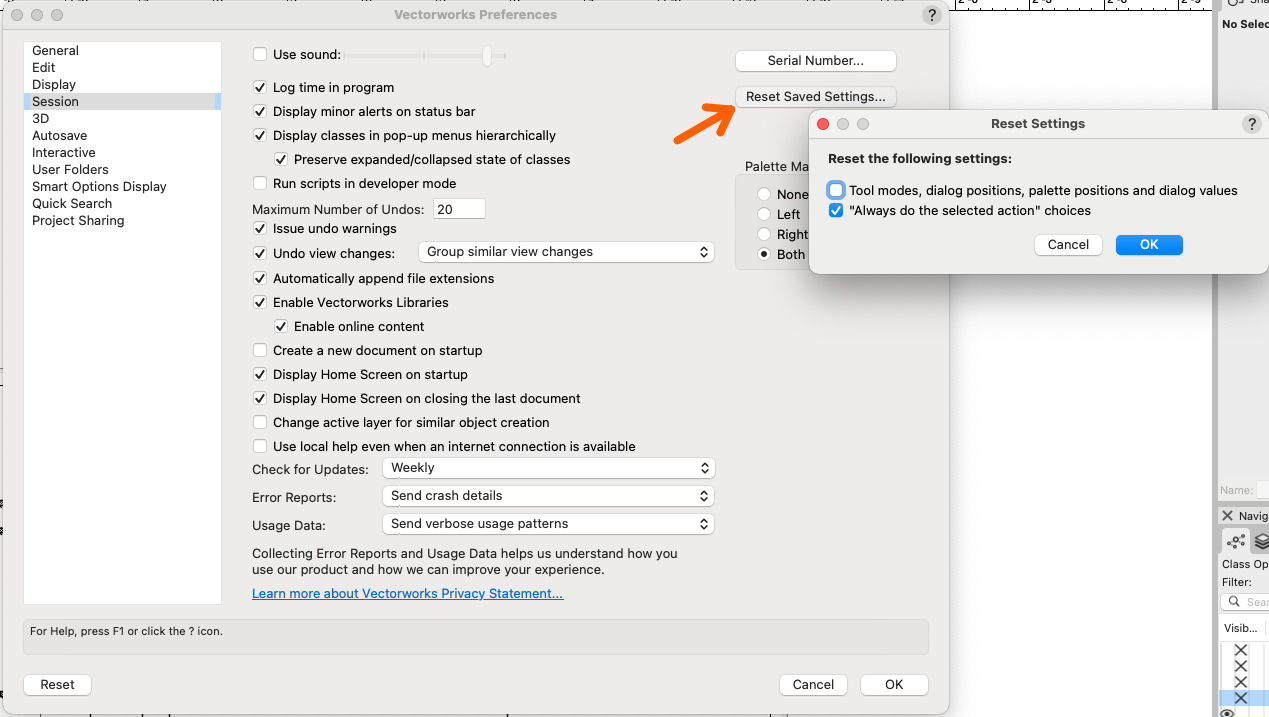Image resolution: width=1269 pixels, height=717 pixels.
Task: Click OK in Reset Settings dialog
Action: pyautogui.click(x=1148, y=245)
